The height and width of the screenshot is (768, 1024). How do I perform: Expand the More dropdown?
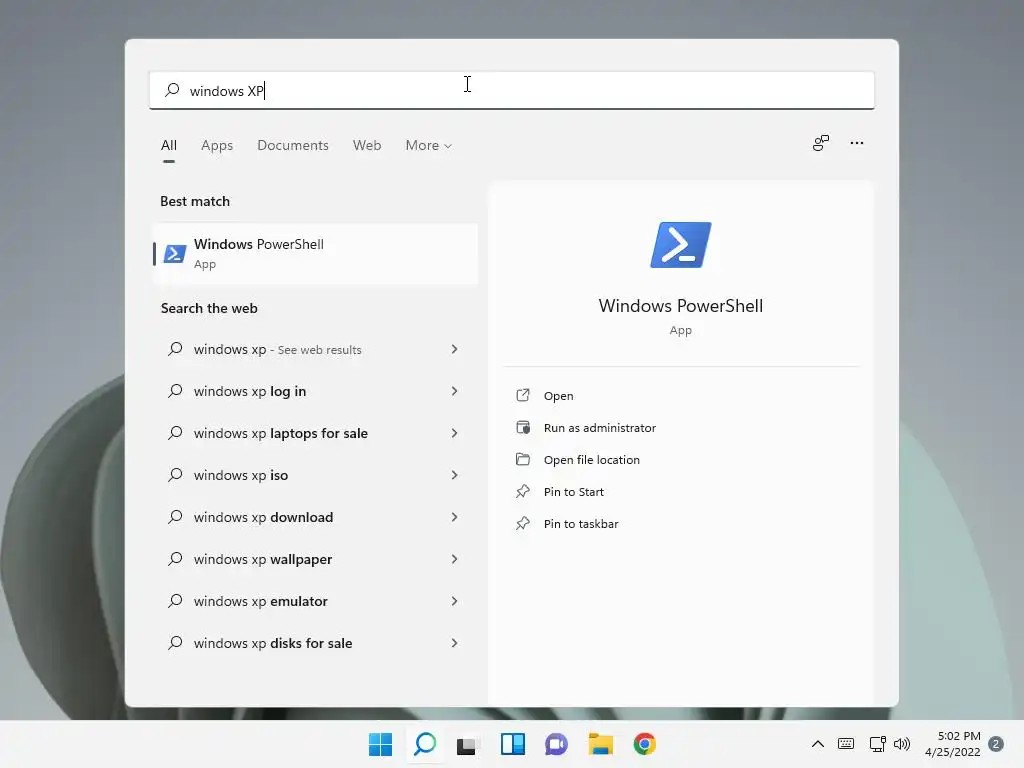(x=428, y=145)
